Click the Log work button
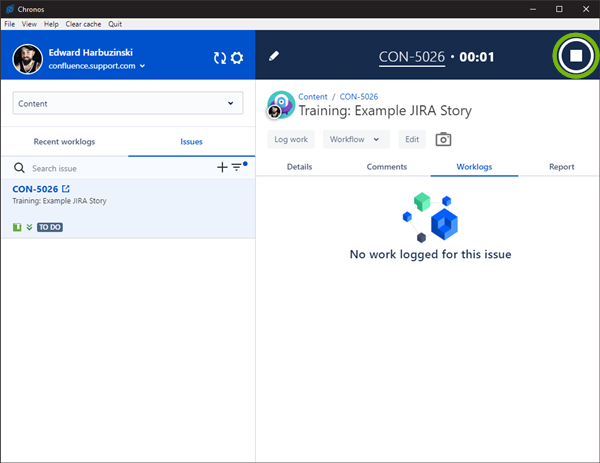The image size is (600, 463). coord(291,139)
